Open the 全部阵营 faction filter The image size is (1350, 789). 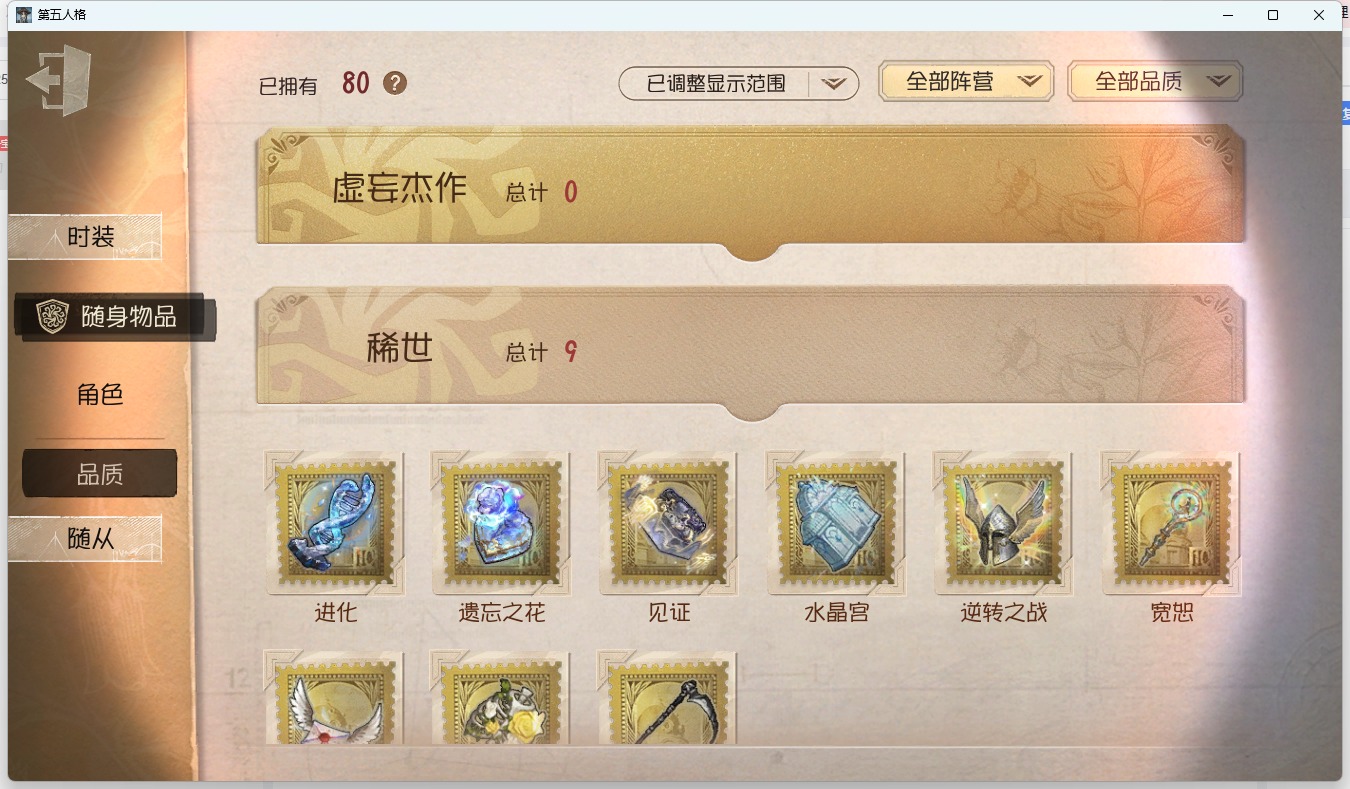[966, 82]
